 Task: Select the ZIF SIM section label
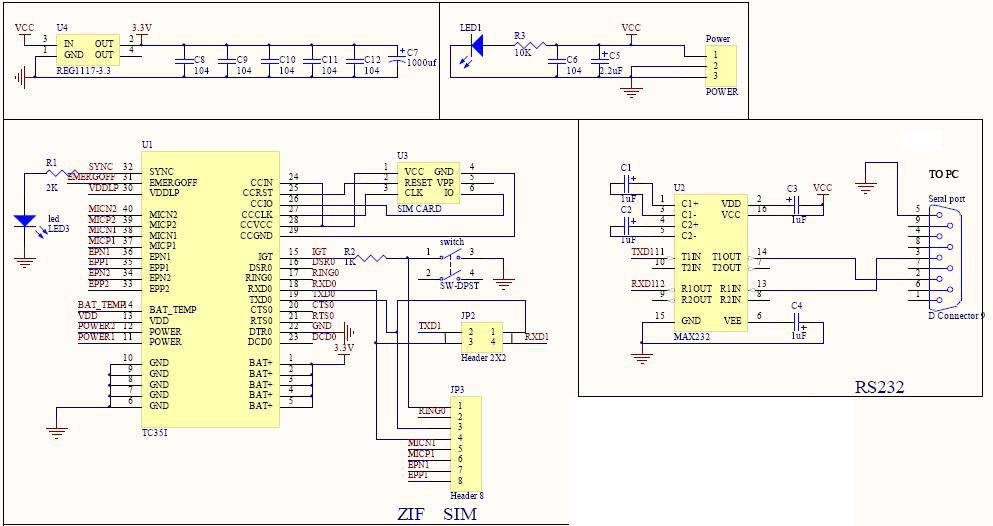point(436,514)
